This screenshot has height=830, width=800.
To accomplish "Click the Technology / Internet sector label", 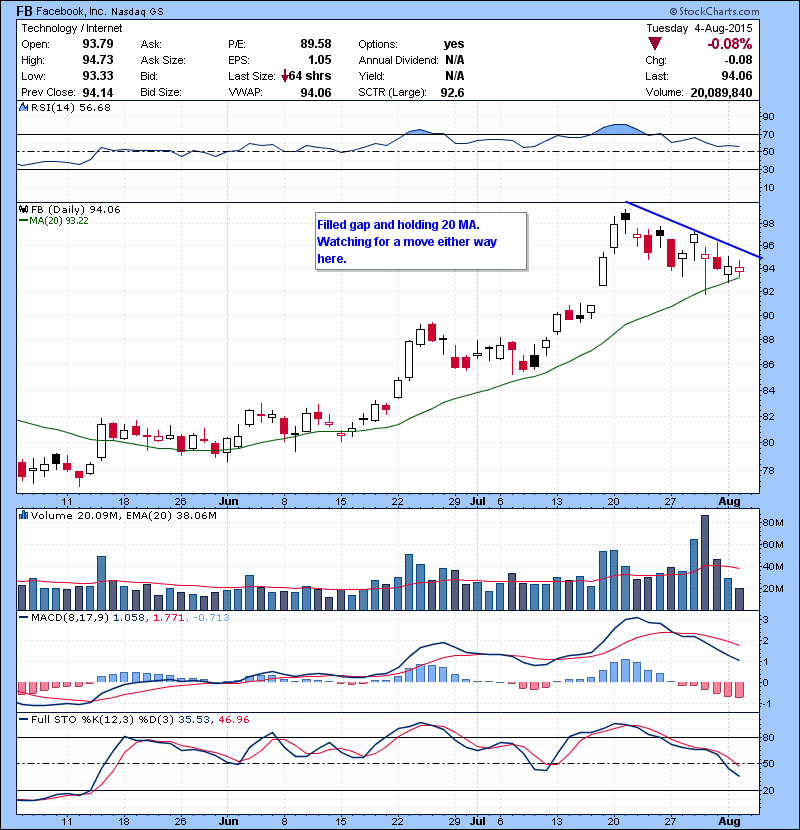I will [71, 28].
